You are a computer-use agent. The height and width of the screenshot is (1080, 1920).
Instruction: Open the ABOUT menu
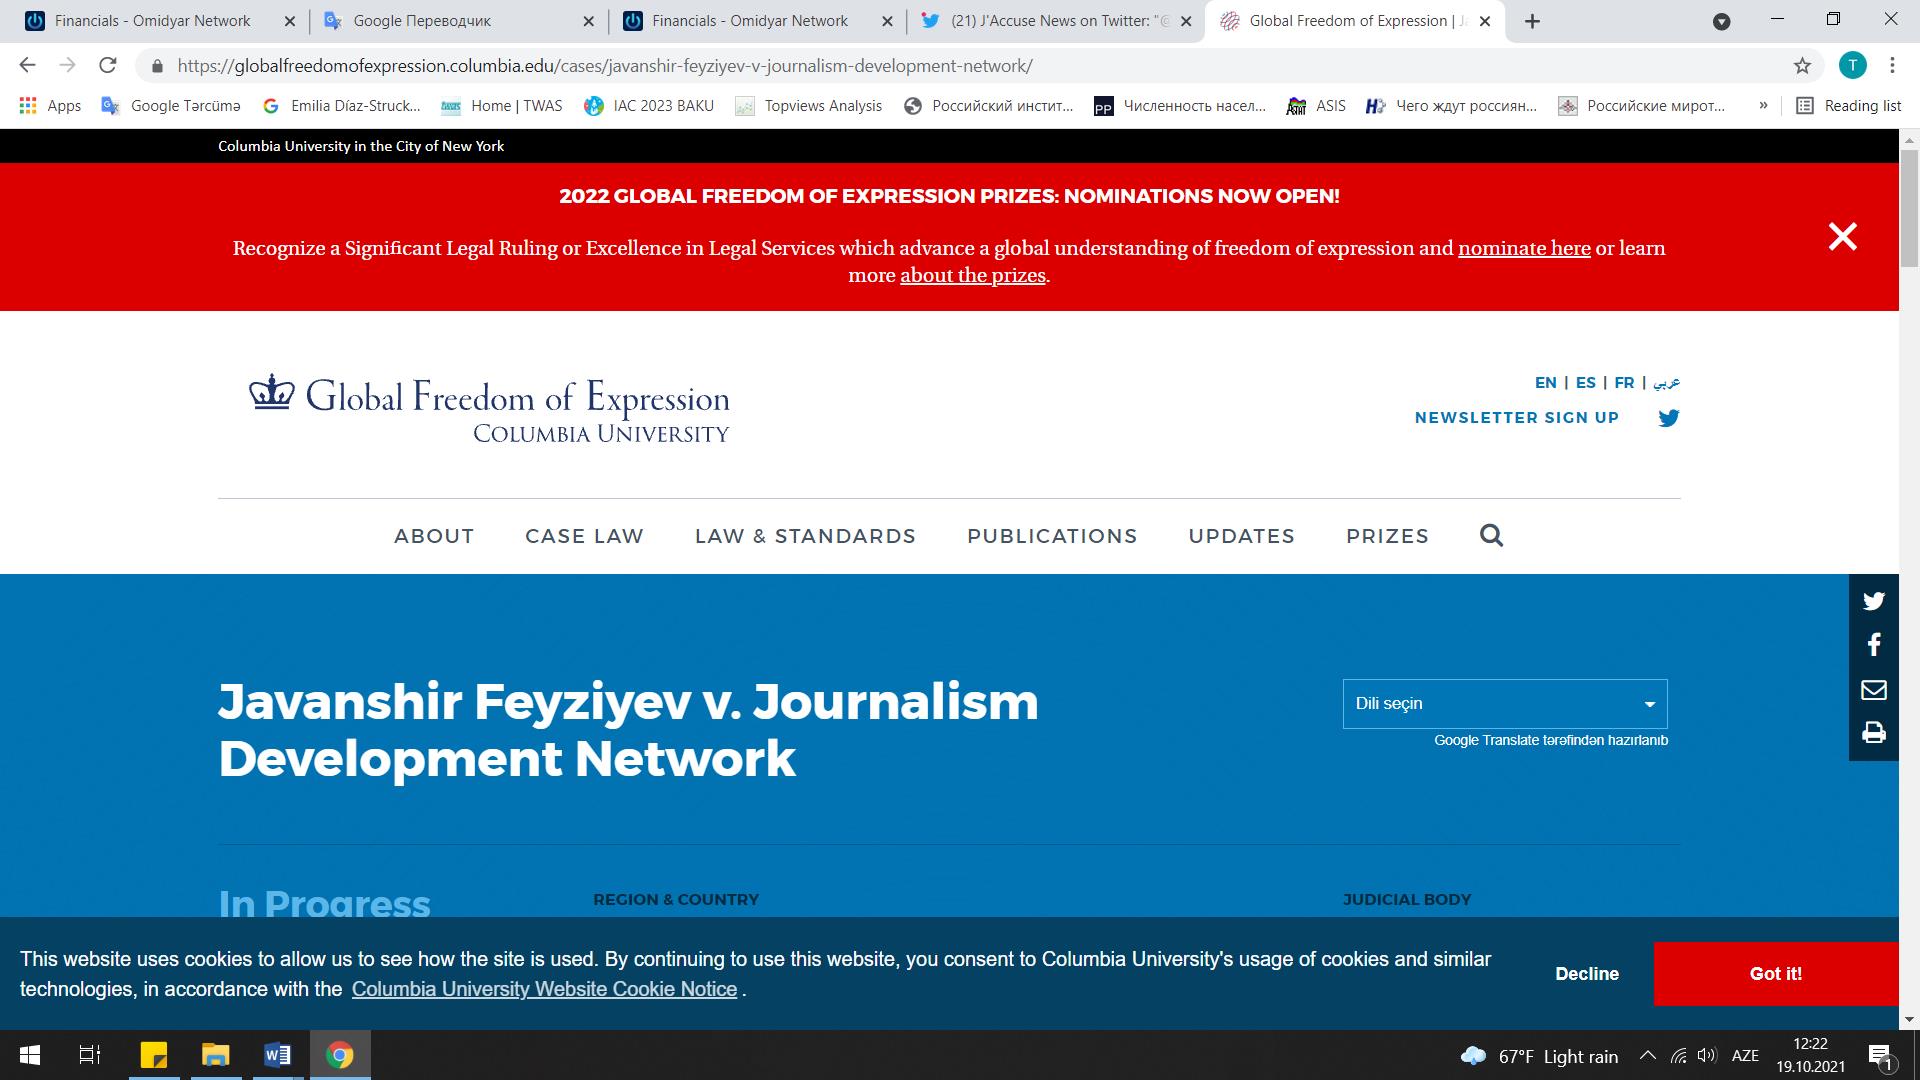coord(434,536)
